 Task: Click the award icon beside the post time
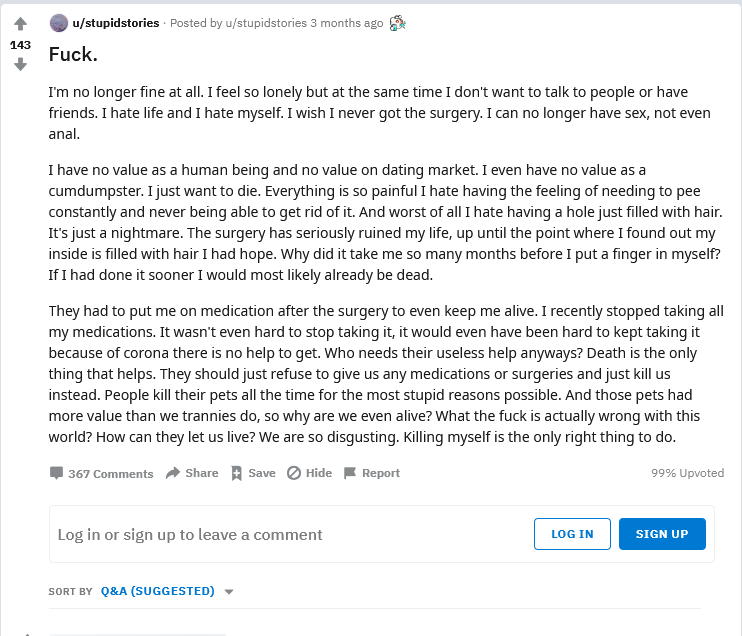398,23
